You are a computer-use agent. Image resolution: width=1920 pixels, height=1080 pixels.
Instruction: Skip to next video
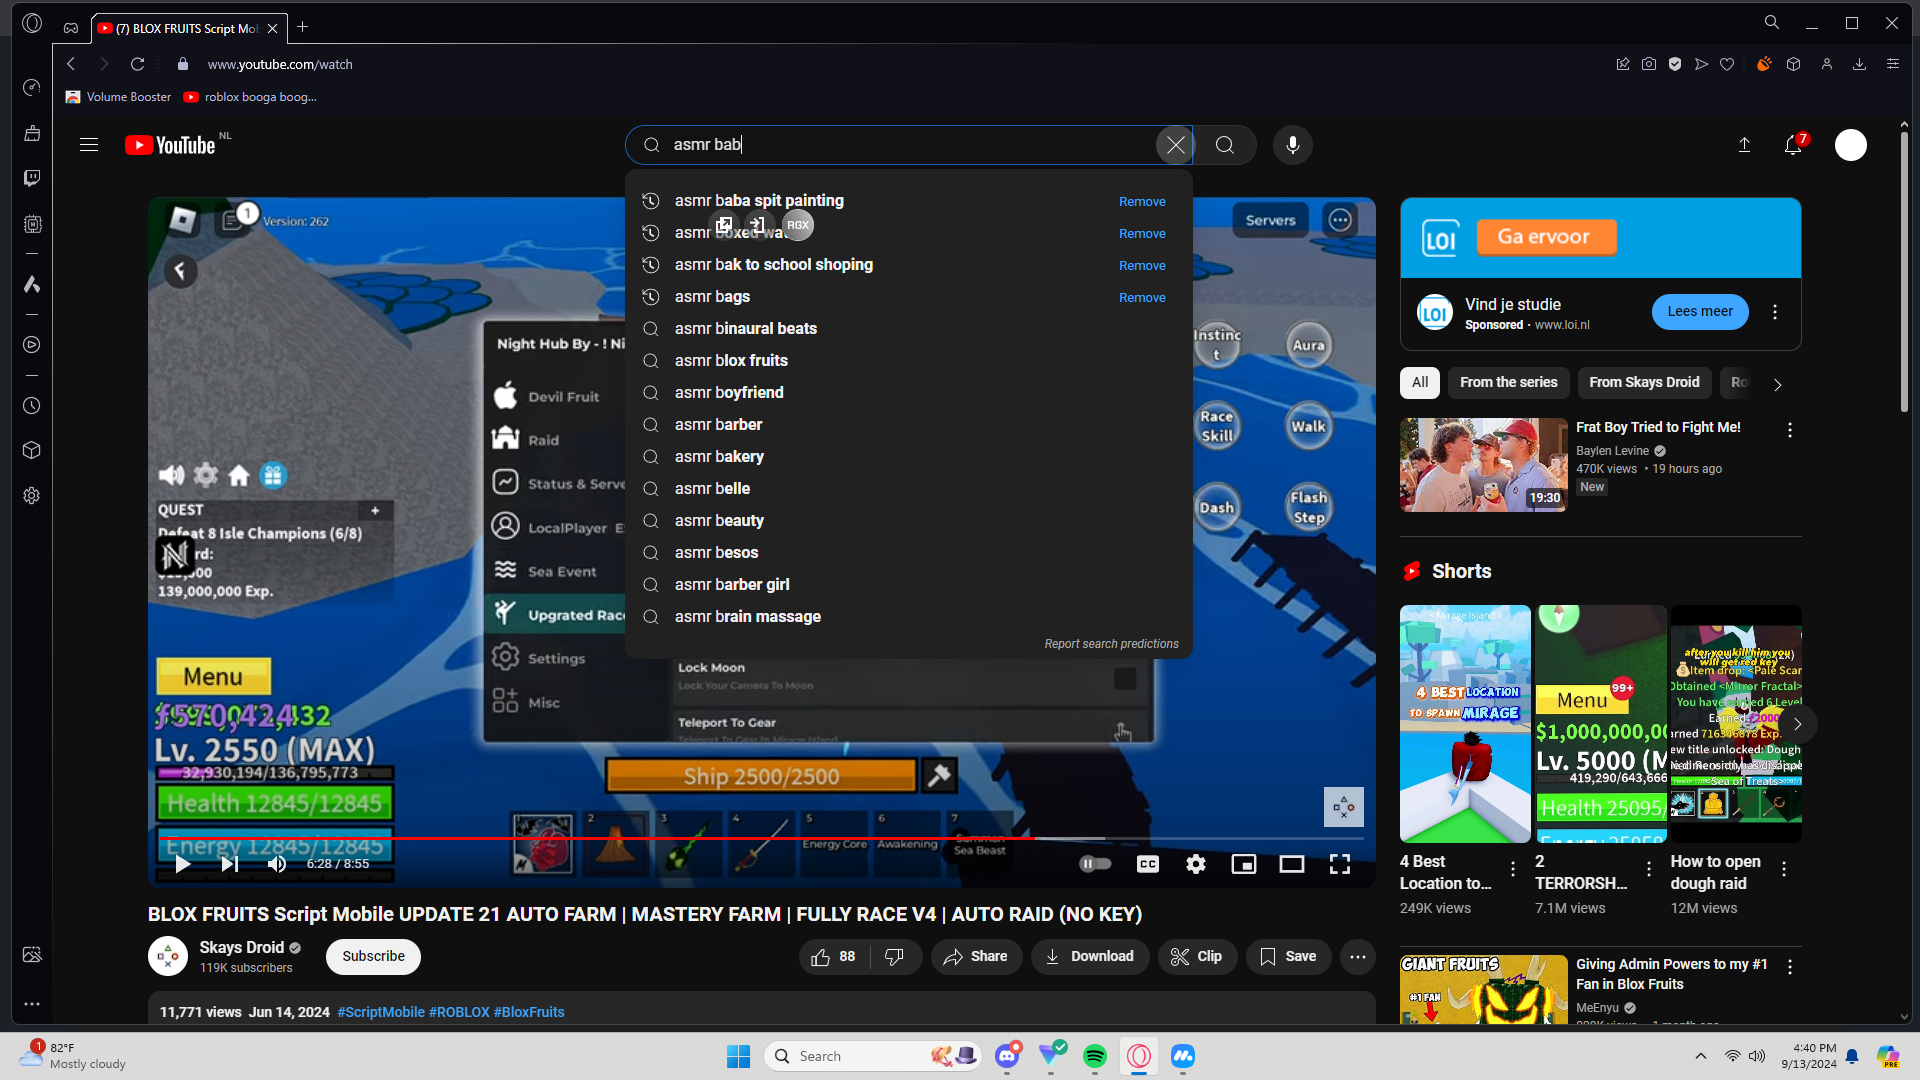(229, 864)
